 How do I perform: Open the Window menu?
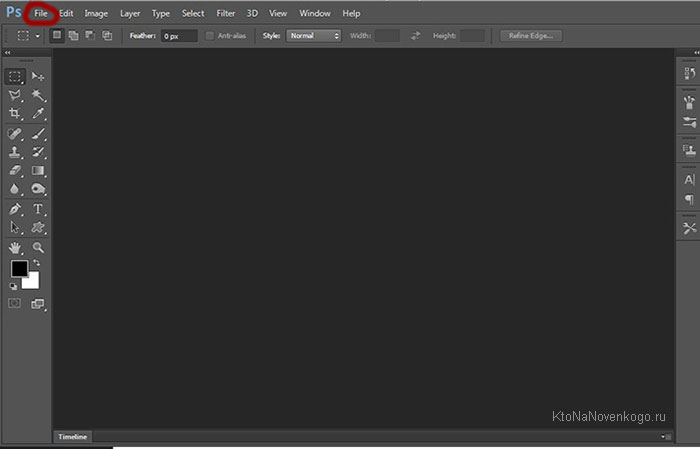[315, 13]
